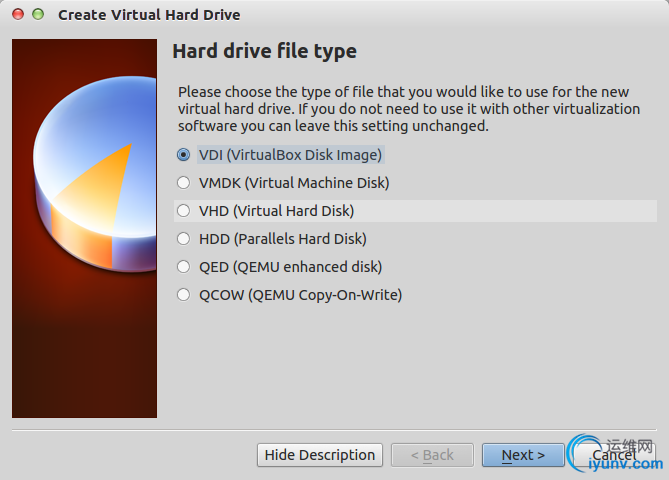Click the 'Hard drive file type' heading
The image size is (669, 480).
(x=264, y=51)
